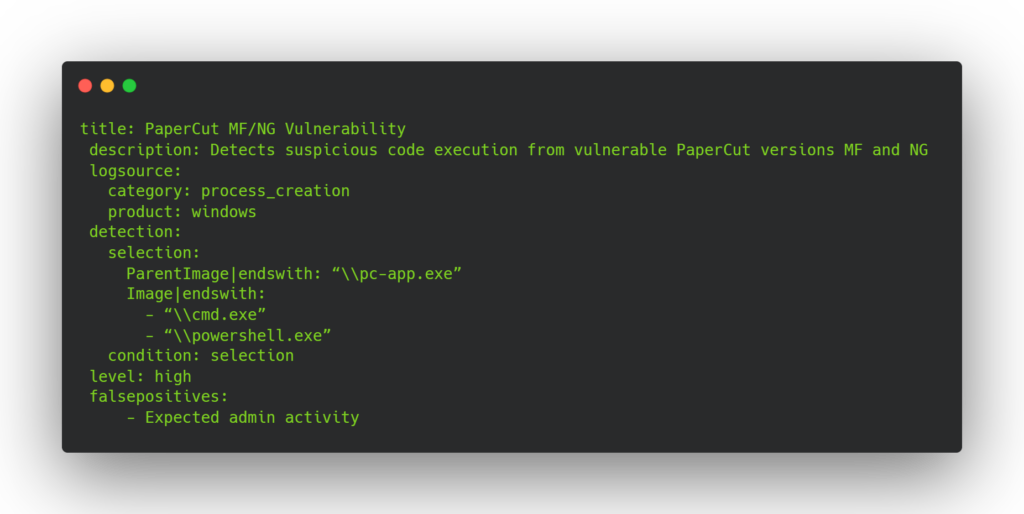Image resolution: width=1024 pixels, height=514 pixels.
Task: Click the red close window button
Action: (85, 86)
